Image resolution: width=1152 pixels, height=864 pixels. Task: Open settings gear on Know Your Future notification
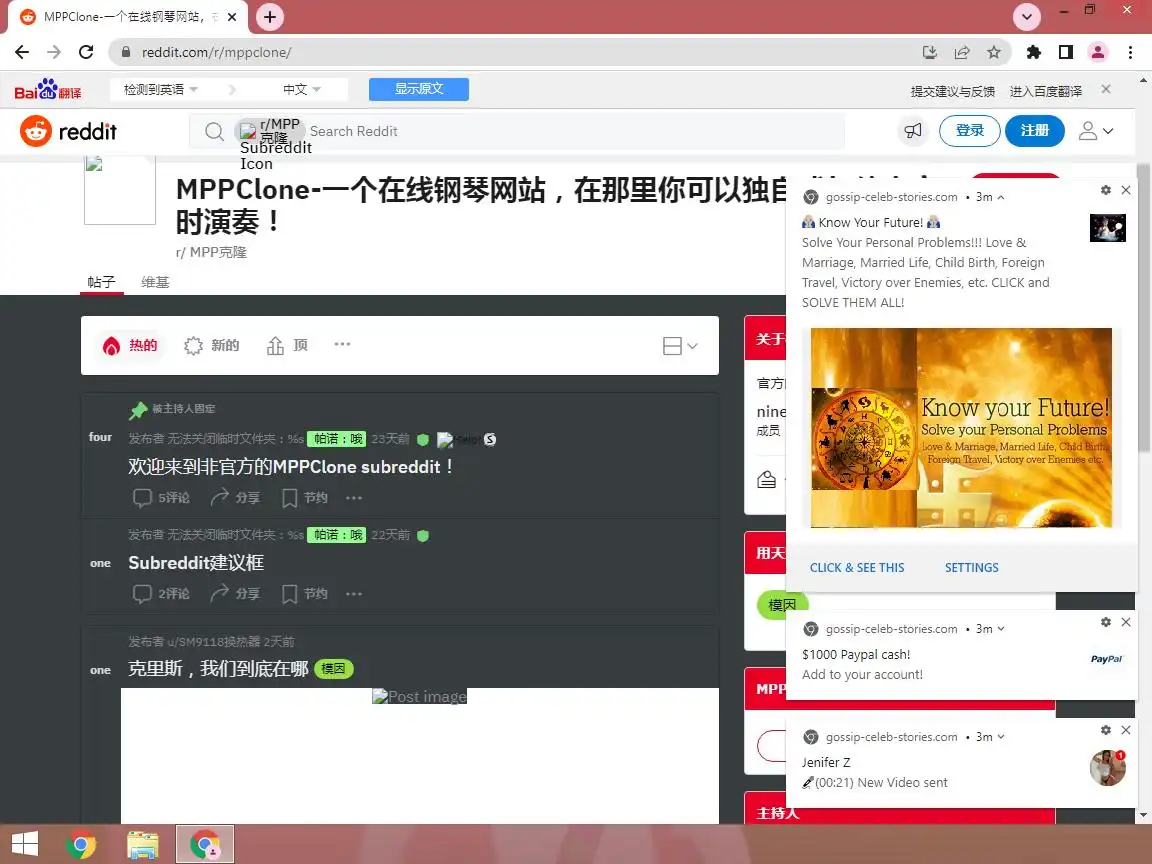tap(1106, 190)
